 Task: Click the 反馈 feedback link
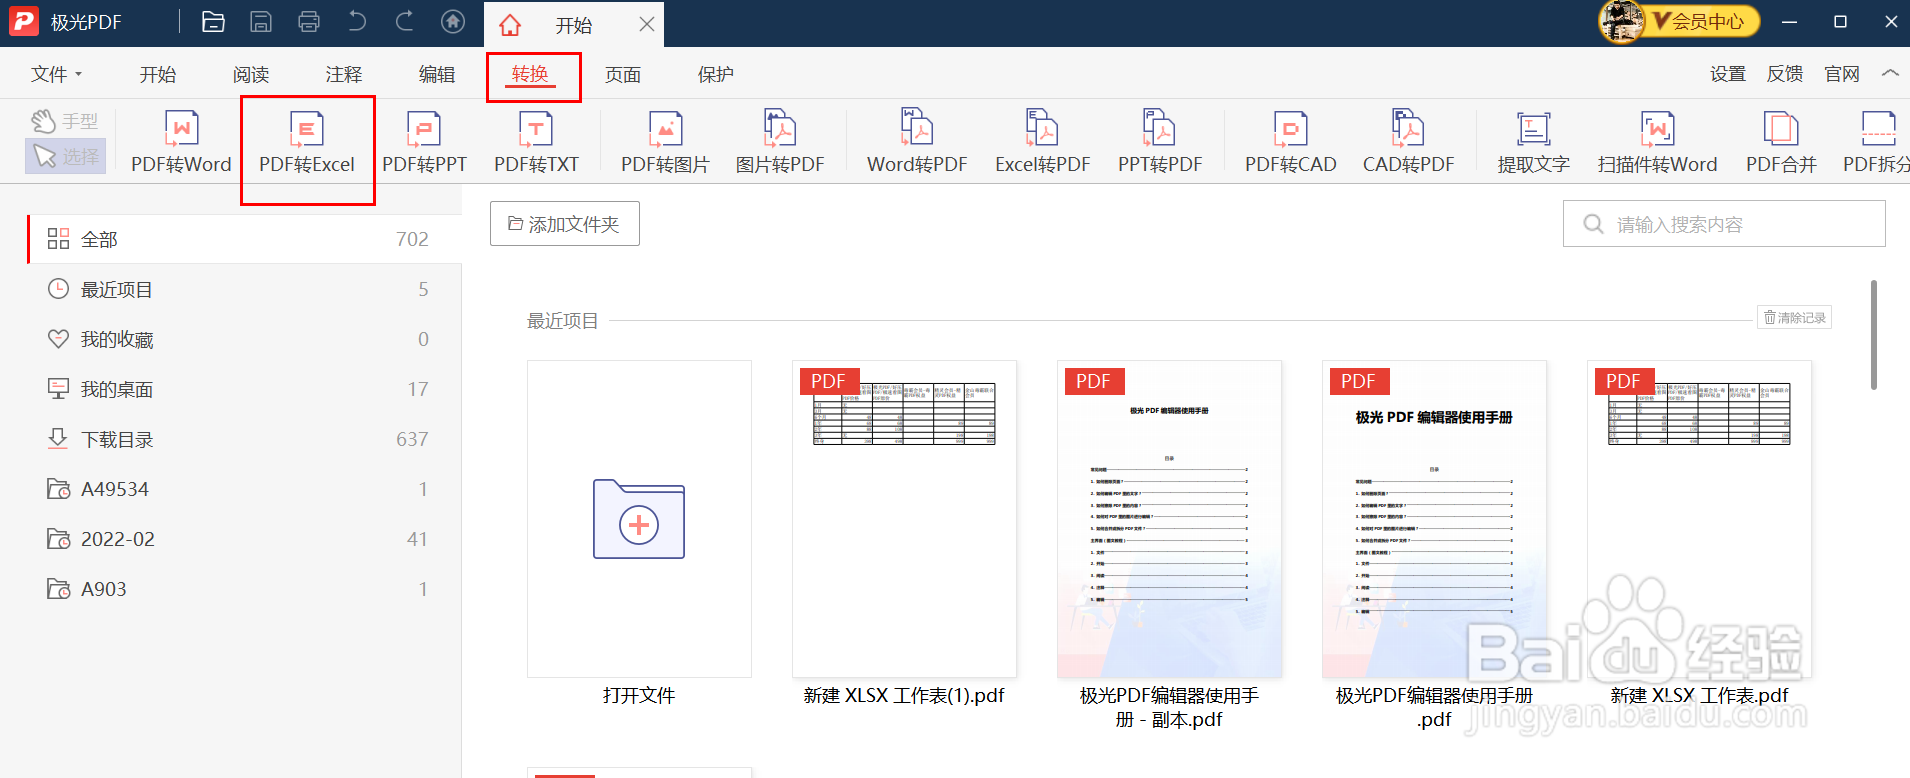(1785, 74)
